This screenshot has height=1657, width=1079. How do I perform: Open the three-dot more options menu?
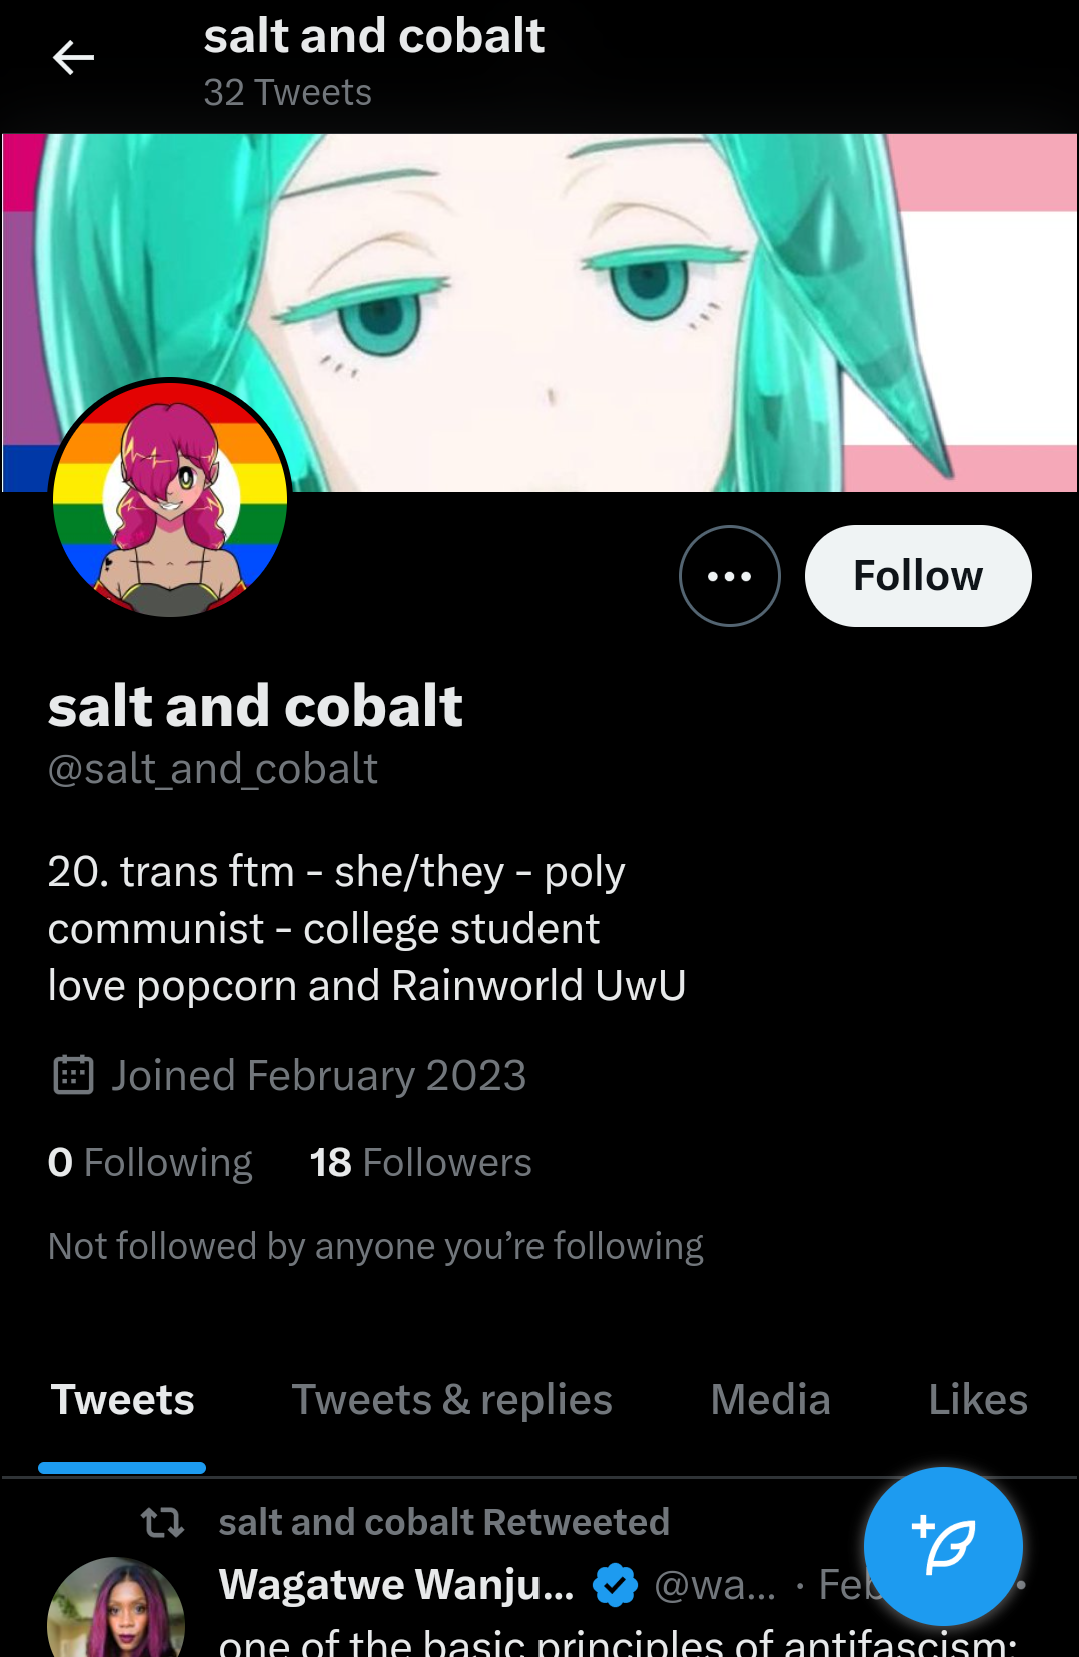729,576
